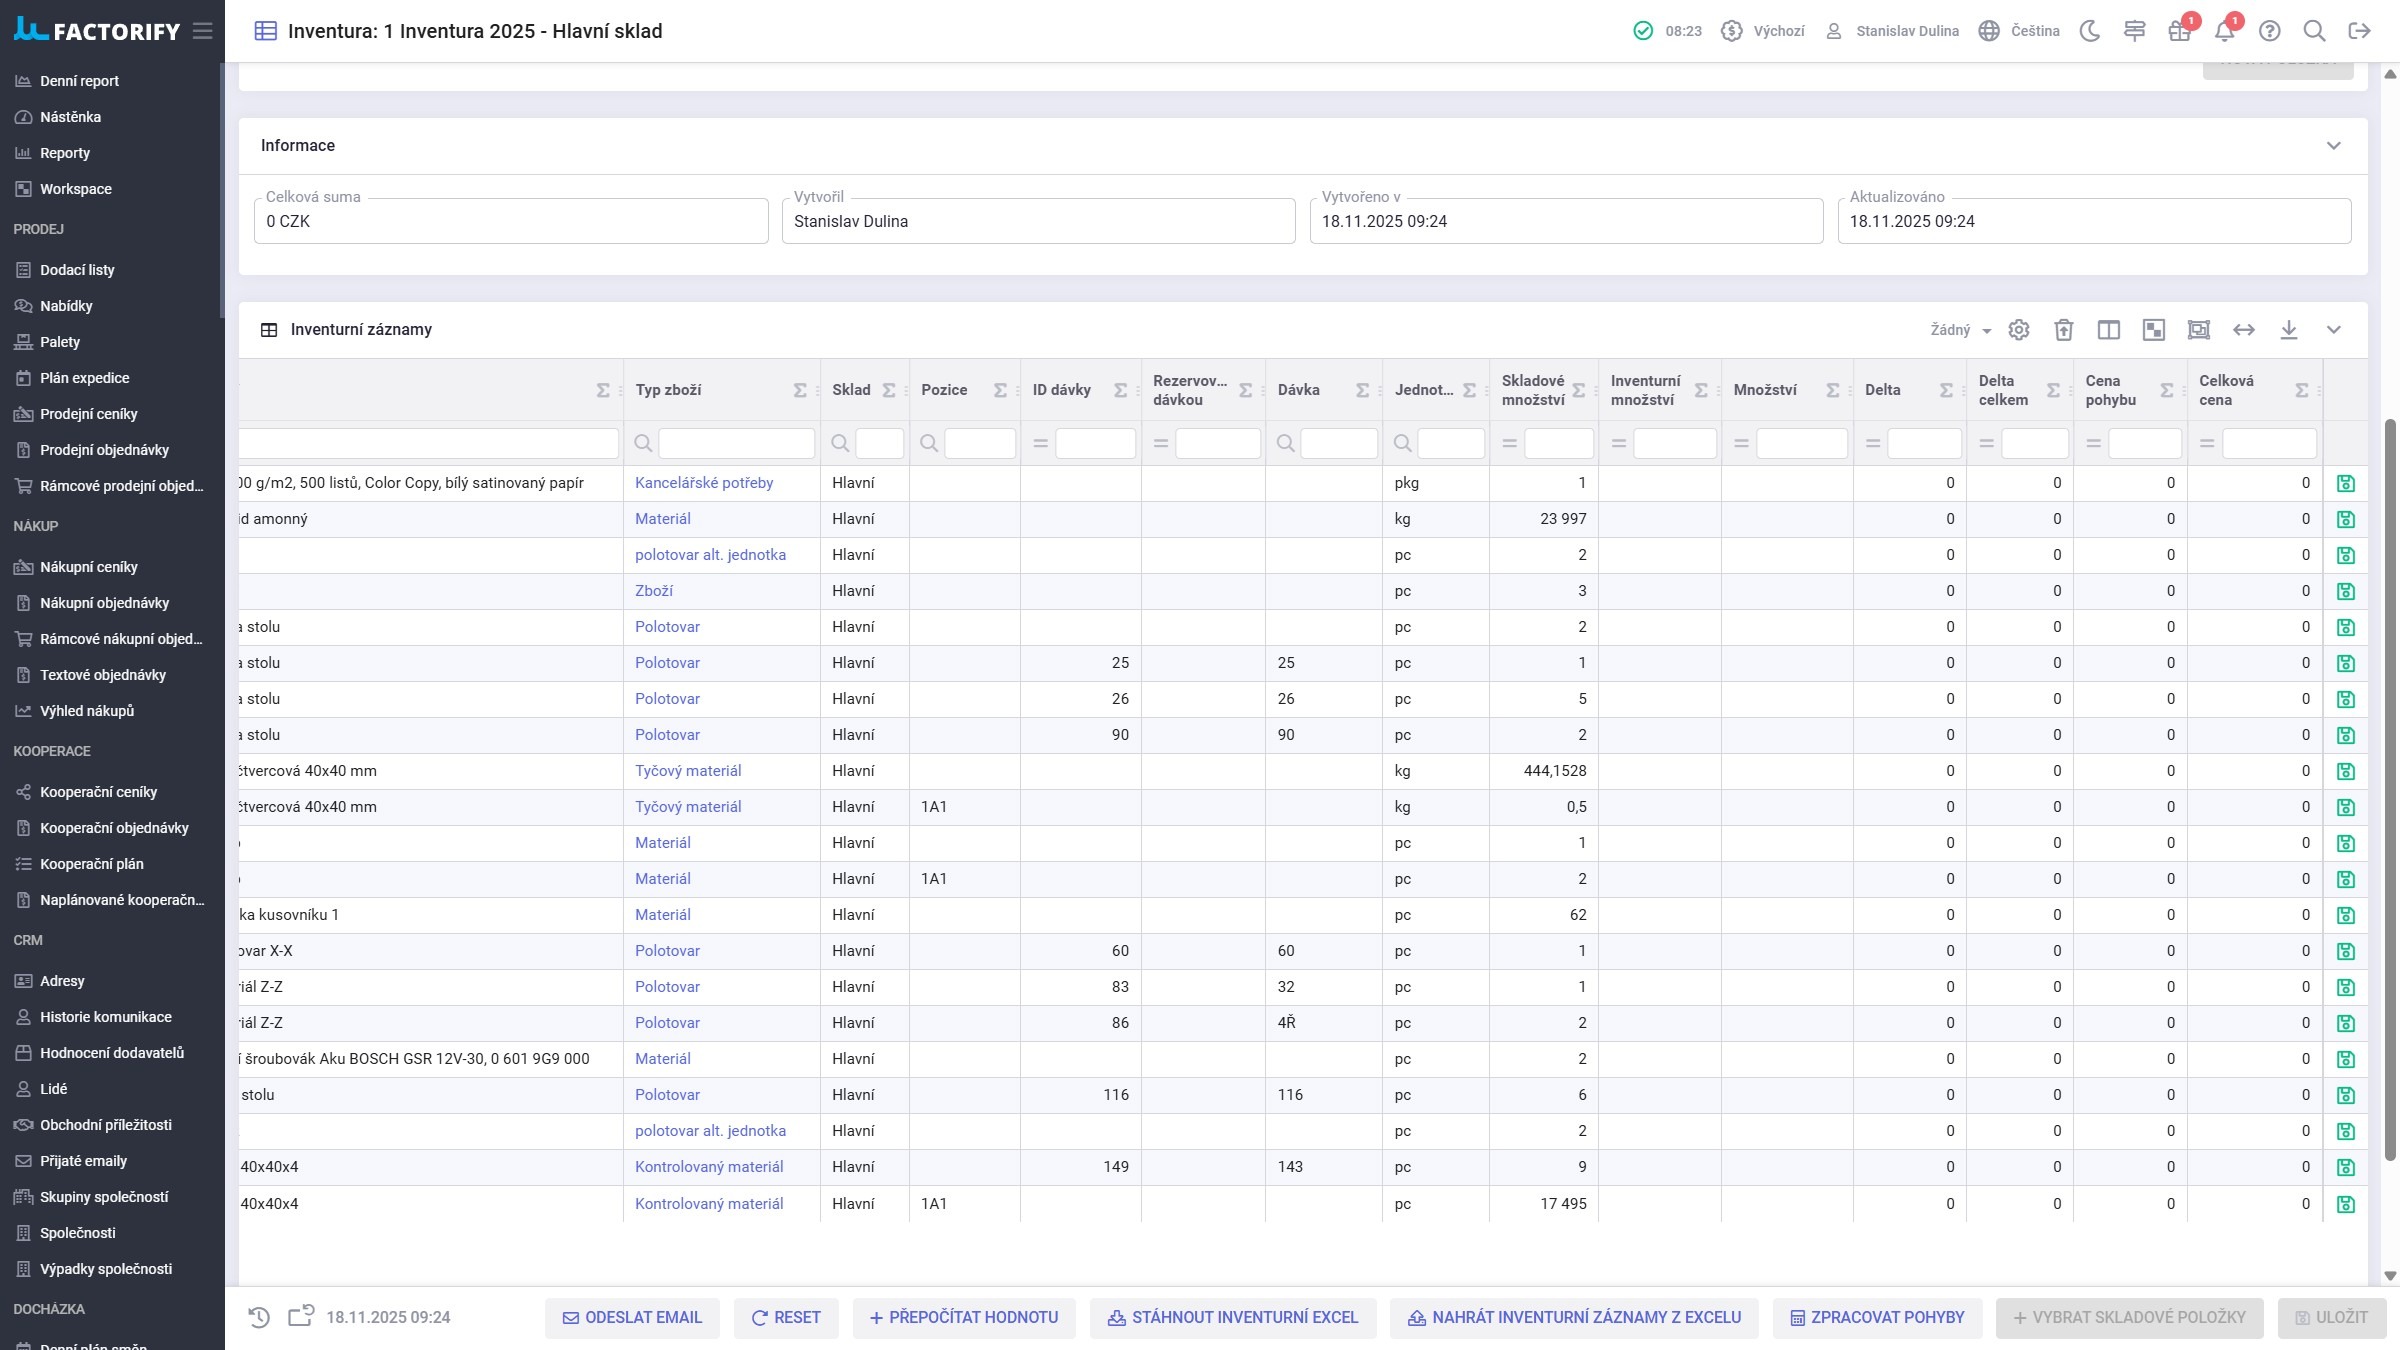This screenshot has height=1350, width=2400.
Task: Click STÁHNOUT INVENTURNÍ EXCEL button
Action: click(1233, 1317)
